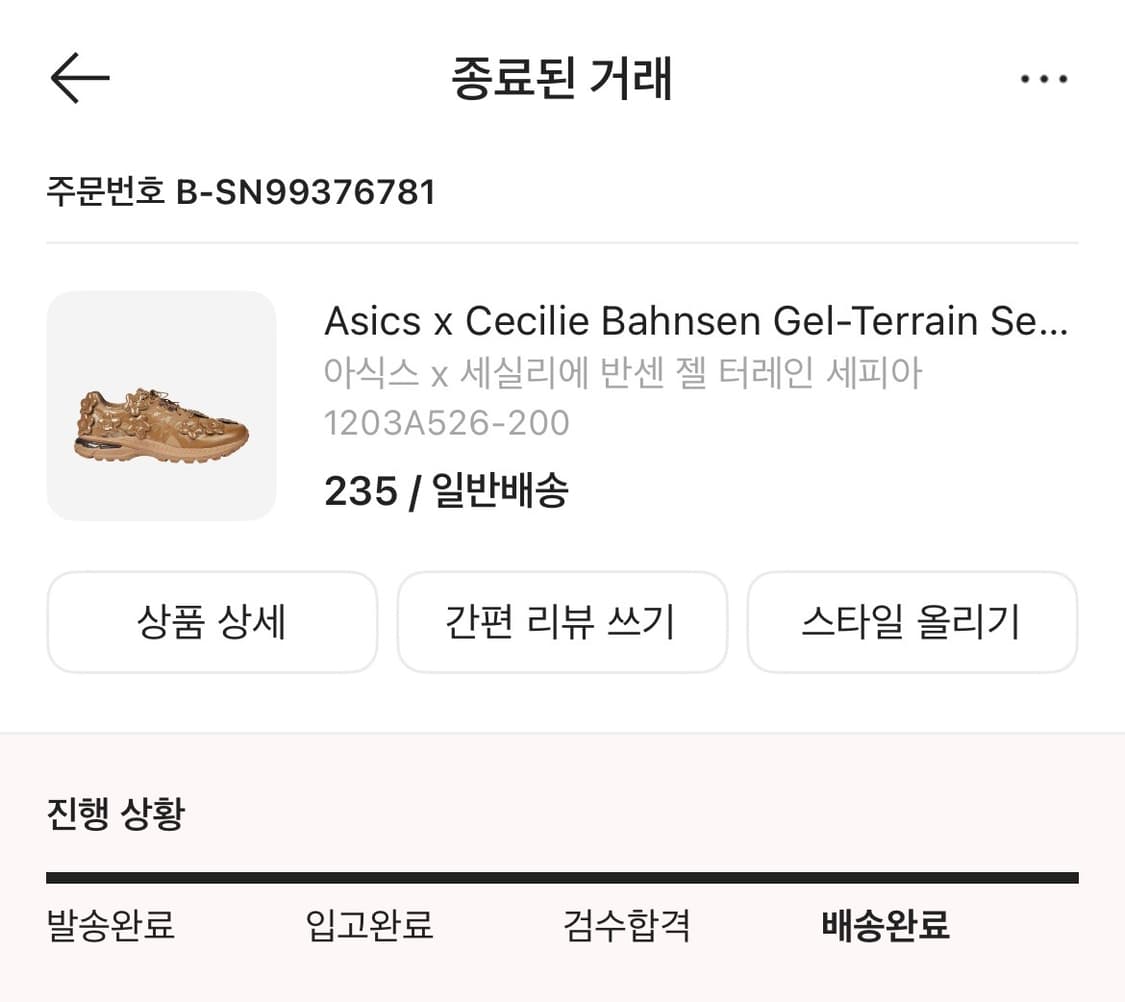Tap the 검수합격 progress step

[x=627, y=925]
